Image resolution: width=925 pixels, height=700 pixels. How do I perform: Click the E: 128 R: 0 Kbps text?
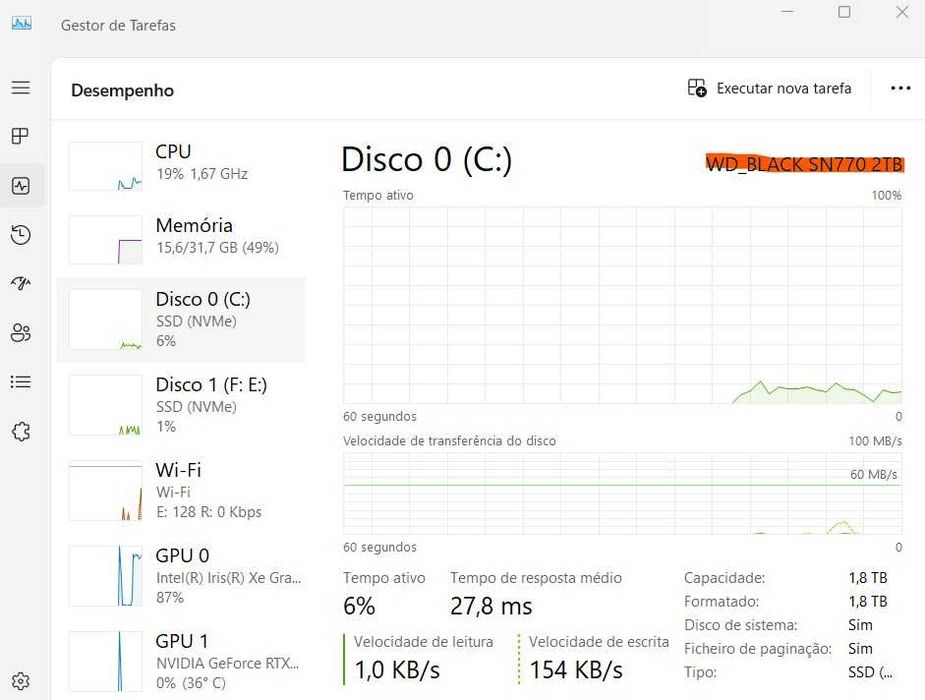pyautogui.click(x=209, y=512)
